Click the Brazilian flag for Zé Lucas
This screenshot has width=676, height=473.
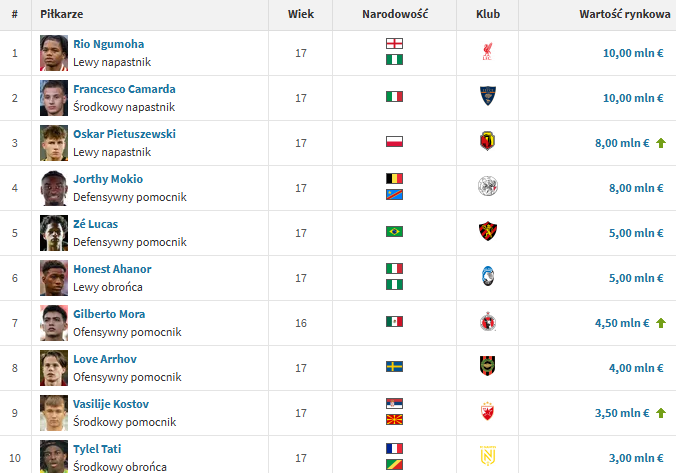(x=394, y=232)
